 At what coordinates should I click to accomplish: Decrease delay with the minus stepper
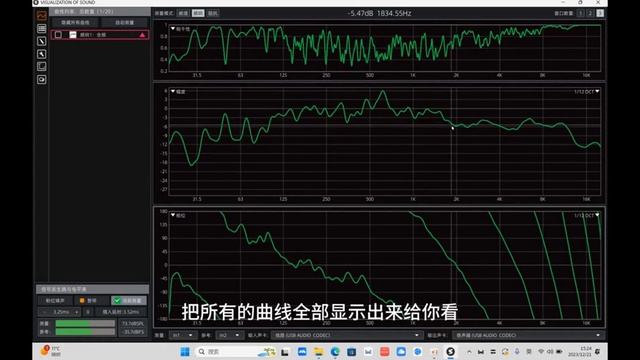[x=44, y=312]
